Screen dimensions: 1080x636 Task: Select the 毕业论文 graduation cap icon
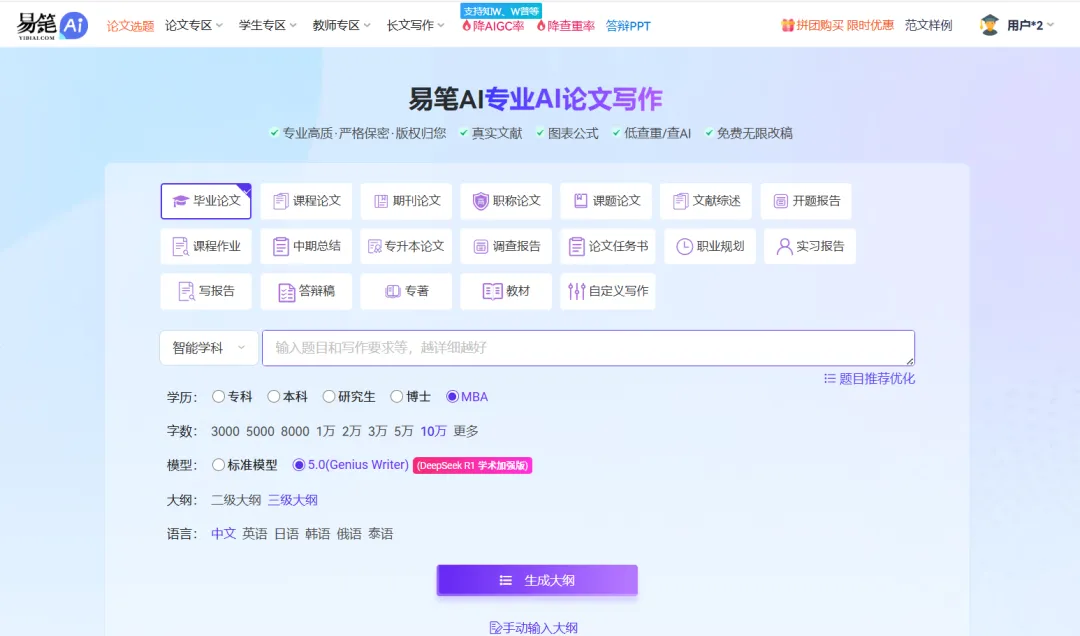click(x=180, y=201)
